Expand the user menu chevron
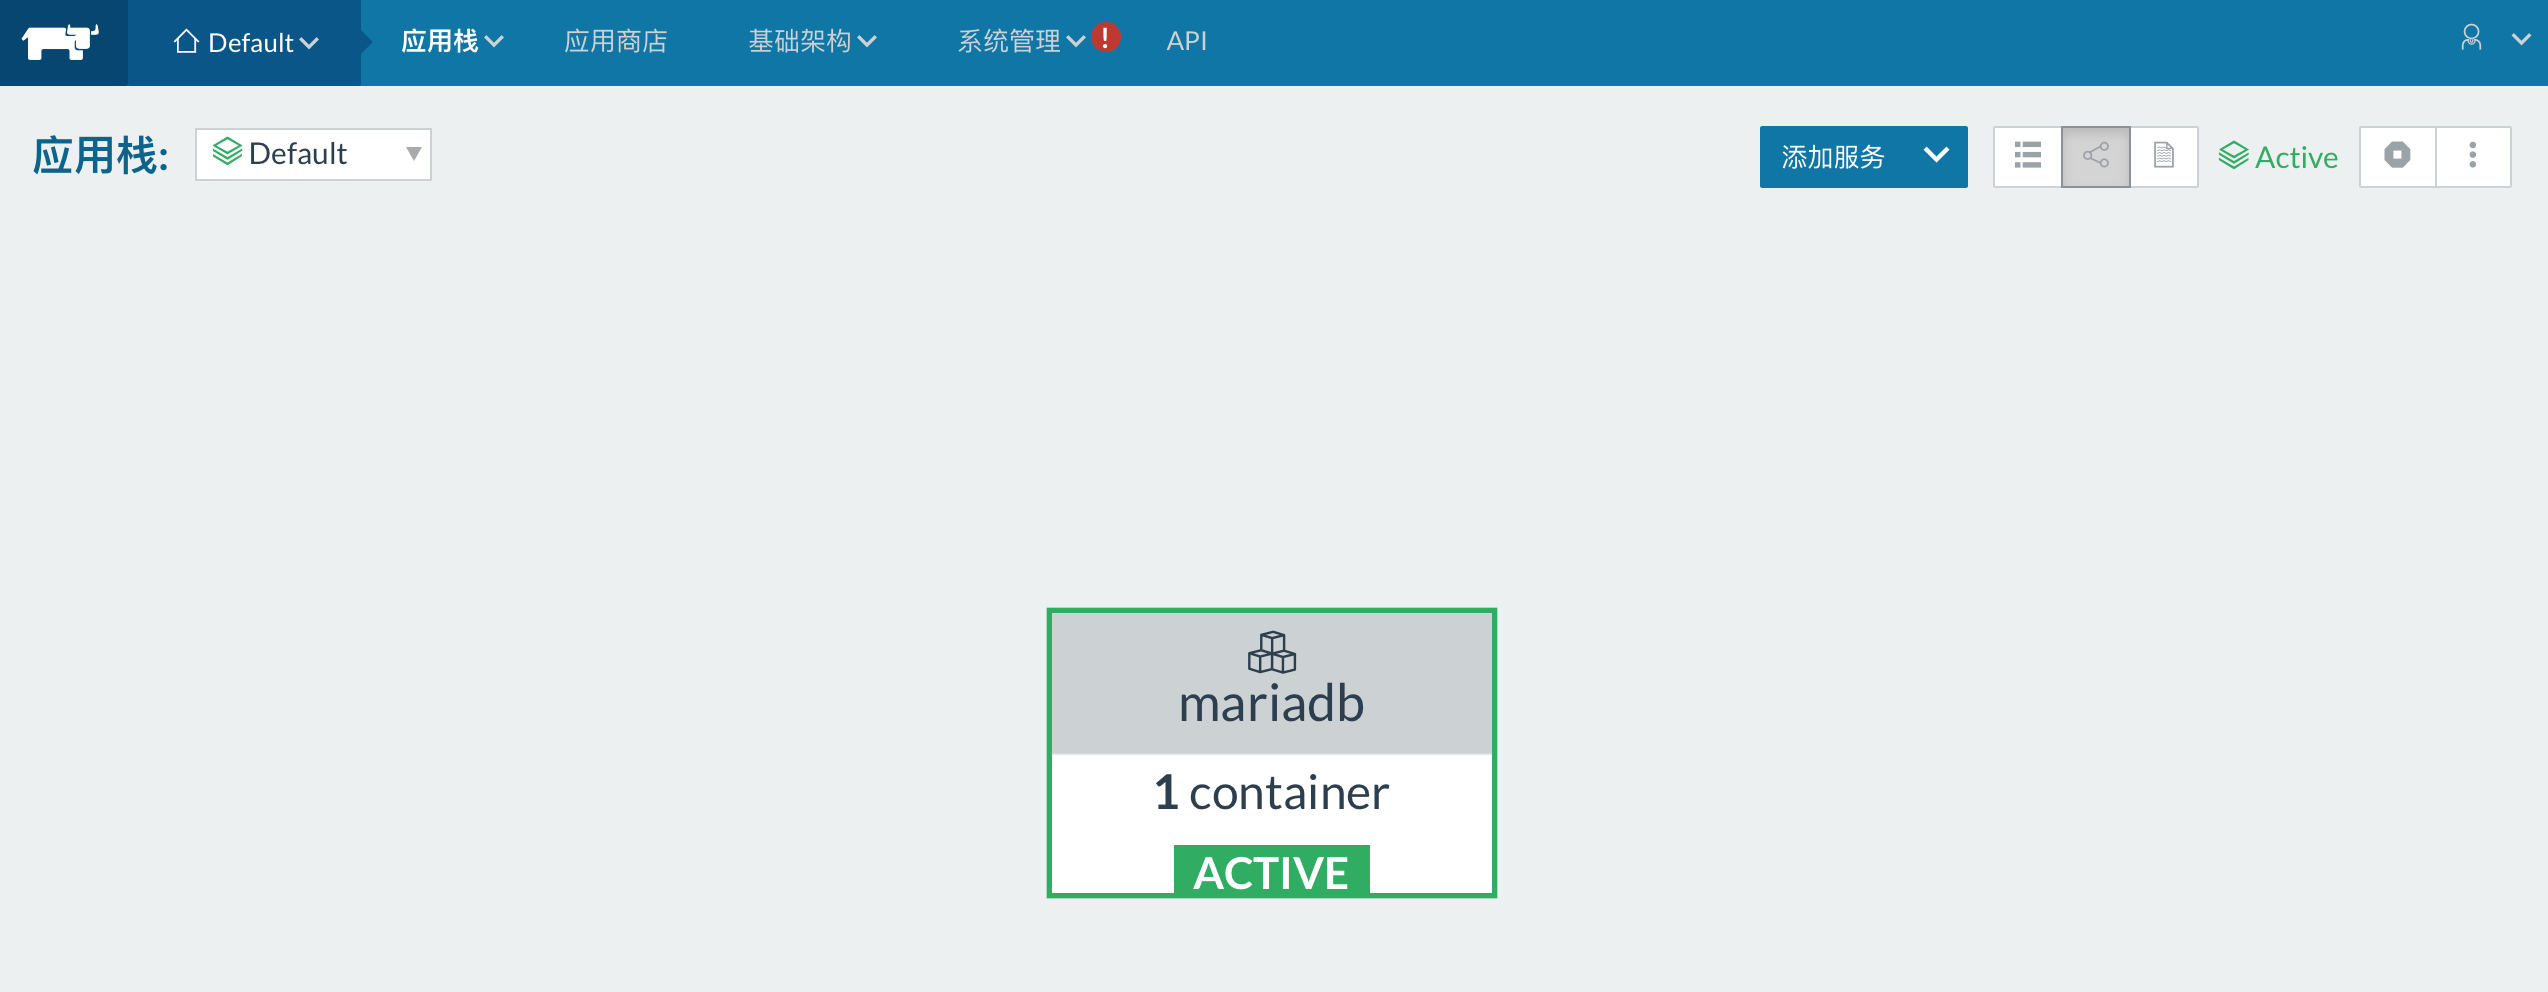The image size is (2548, 992). coord(2521,40)
